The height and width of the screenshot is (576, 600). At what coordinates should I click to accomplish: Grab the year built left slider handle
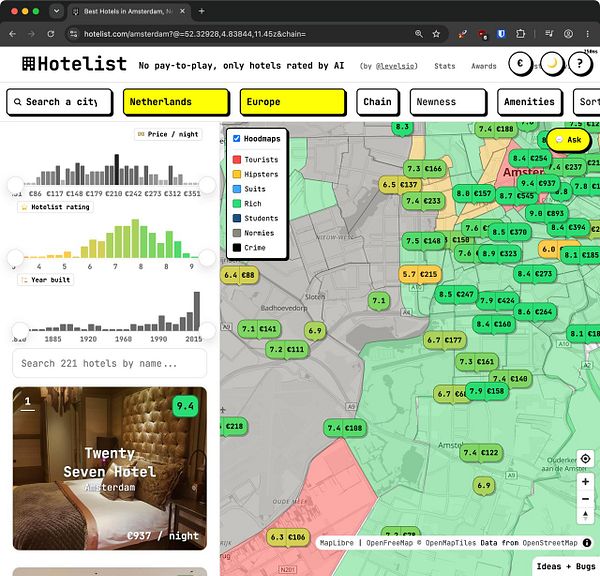20,330
